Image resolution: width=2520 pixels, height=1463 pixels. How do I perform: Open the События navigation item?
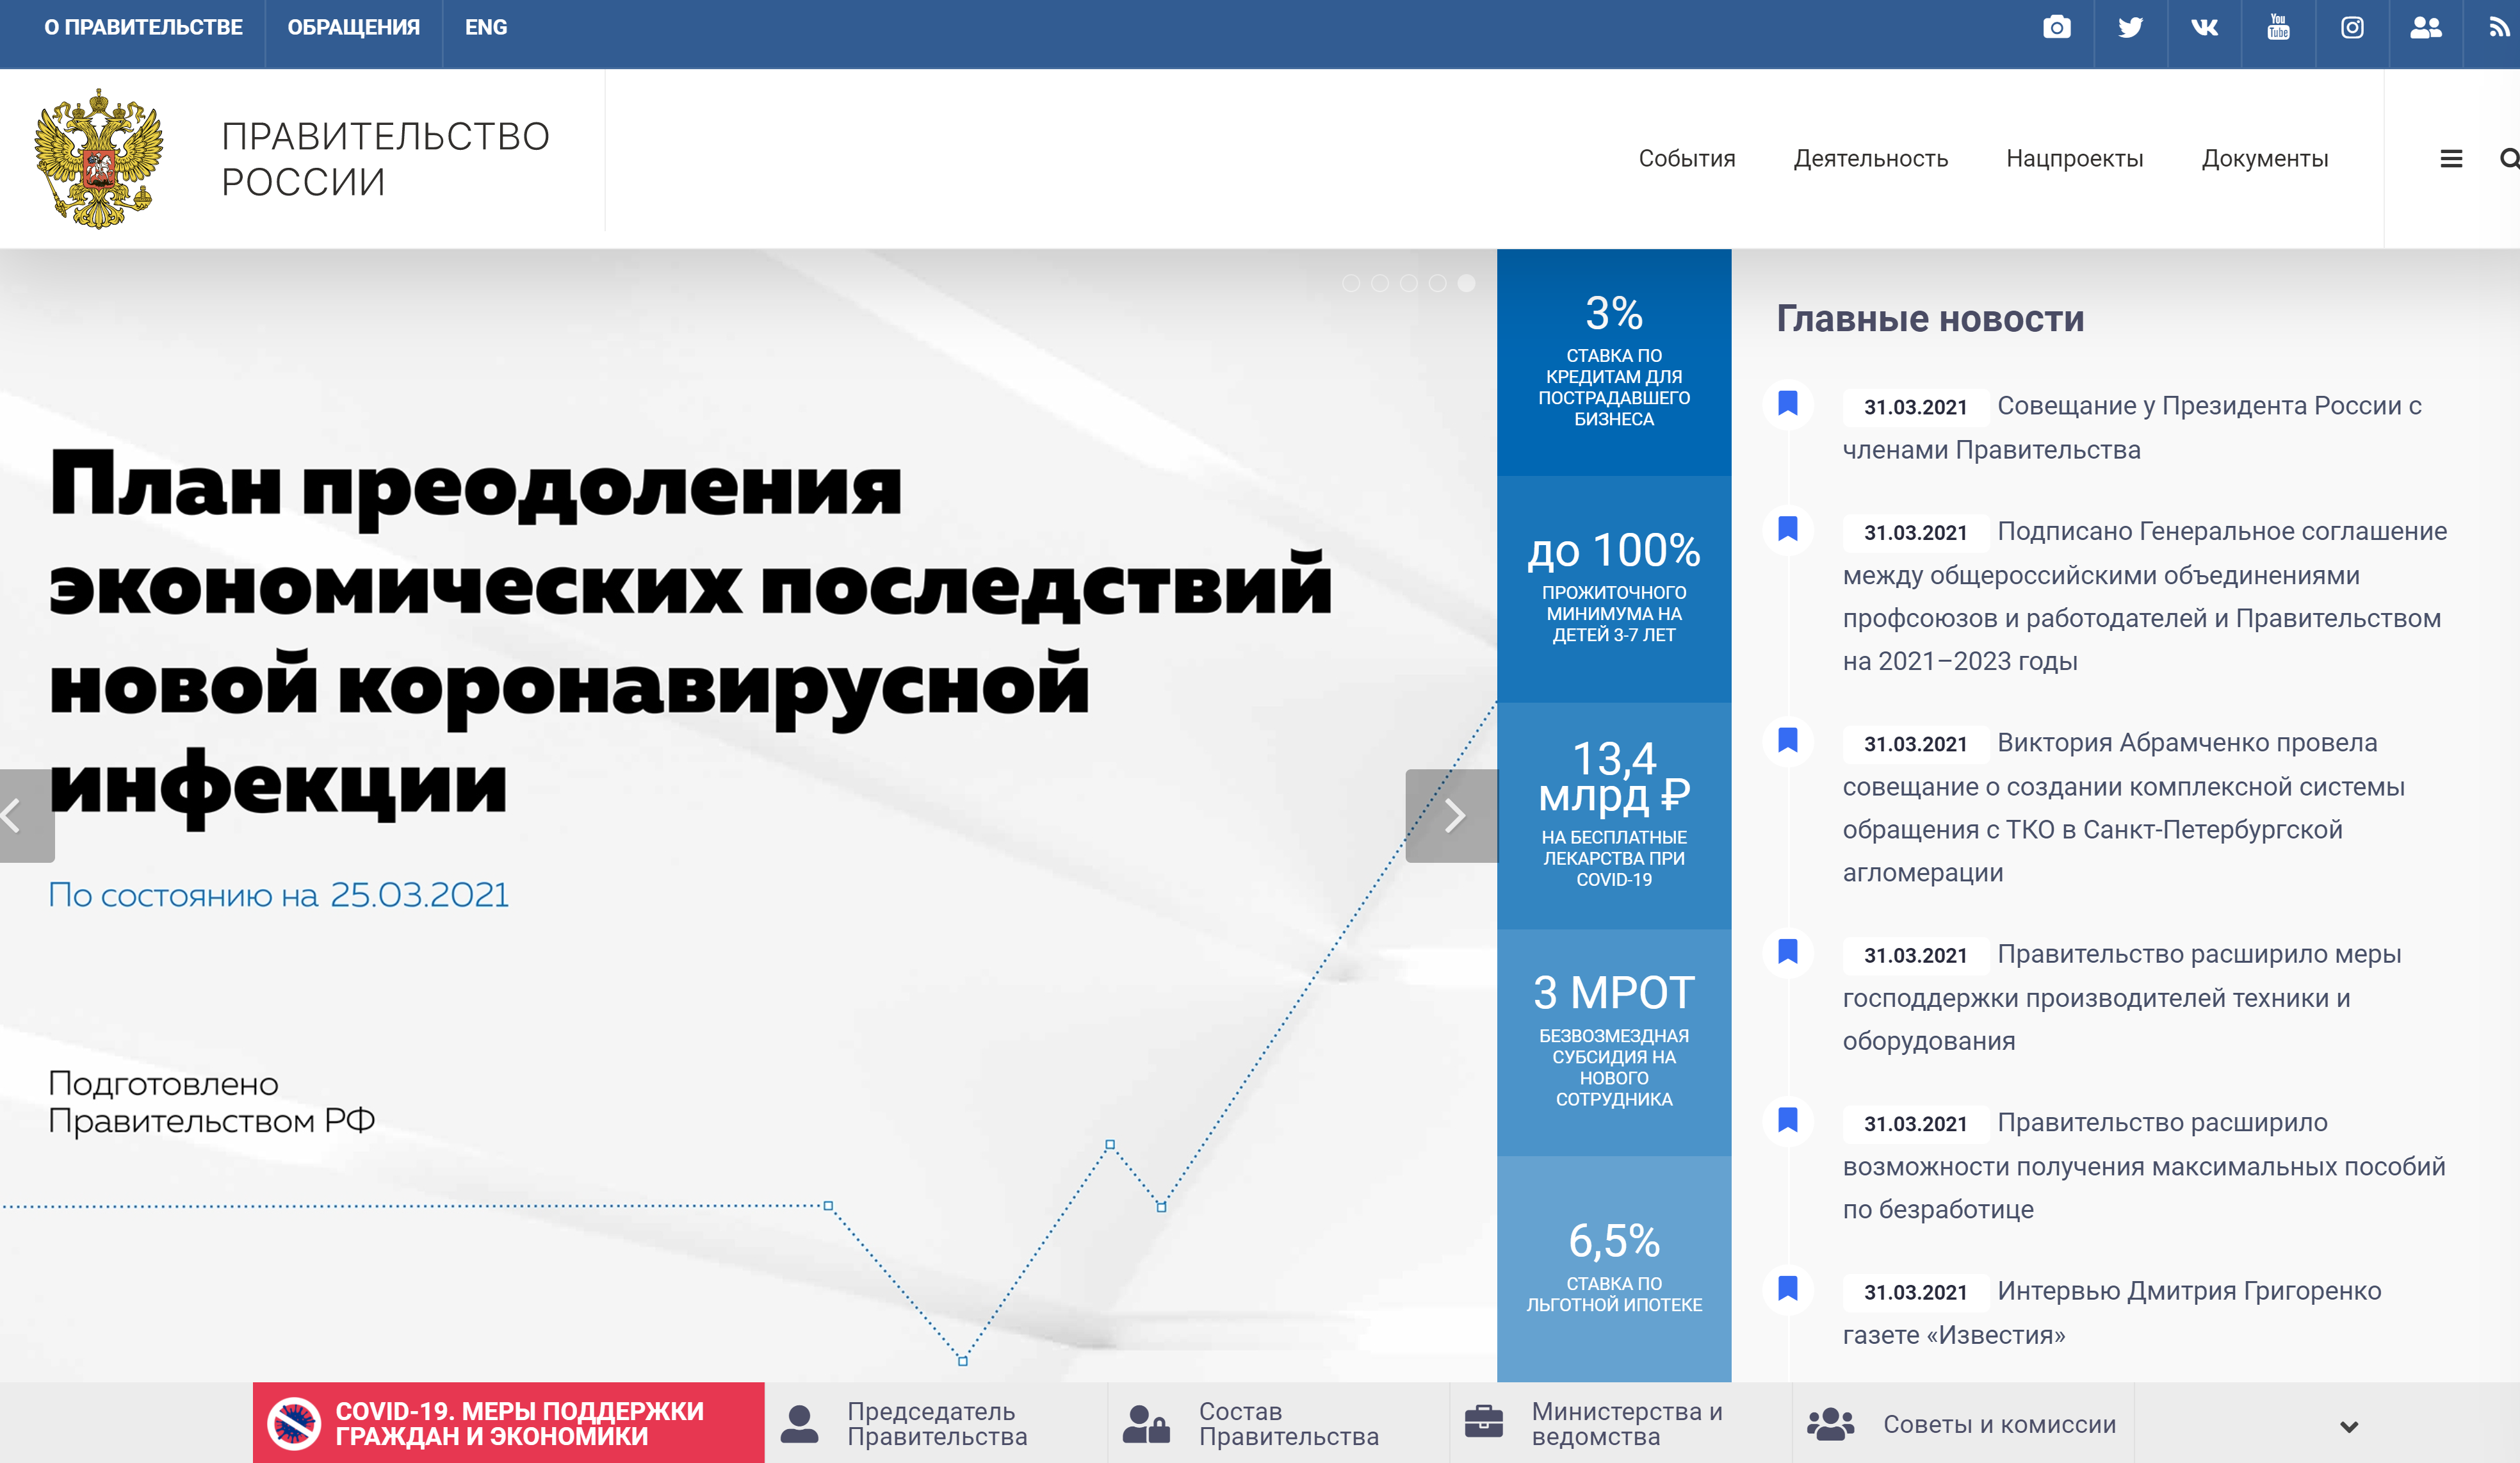1686,158
